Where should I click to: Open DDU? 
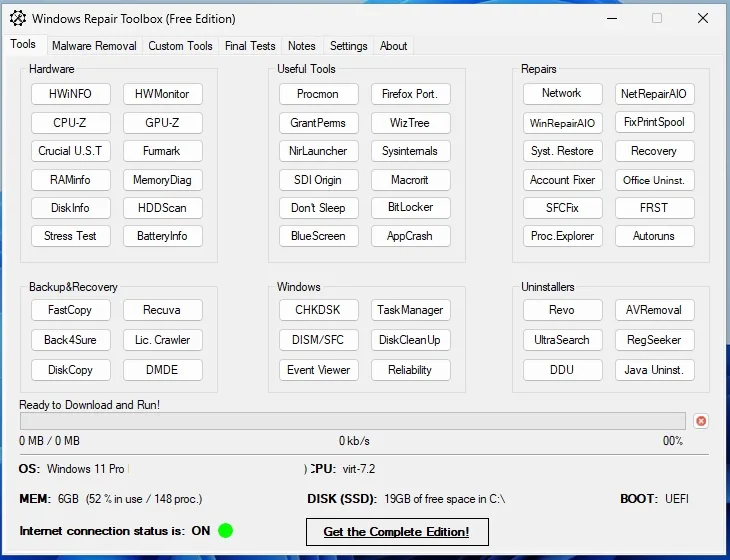tap(563, 370)
